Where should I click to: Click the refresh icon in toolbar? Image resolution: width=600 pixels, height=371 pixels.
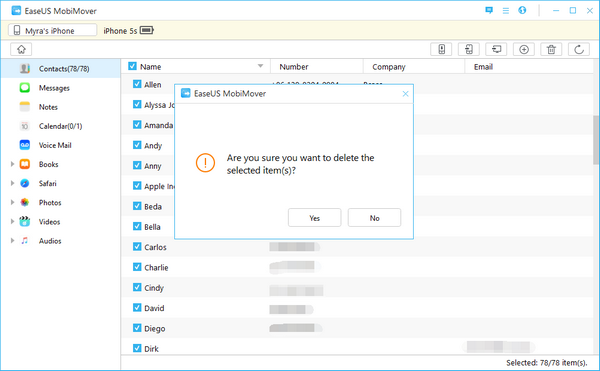pyautogui.click(x=579, y=49)
